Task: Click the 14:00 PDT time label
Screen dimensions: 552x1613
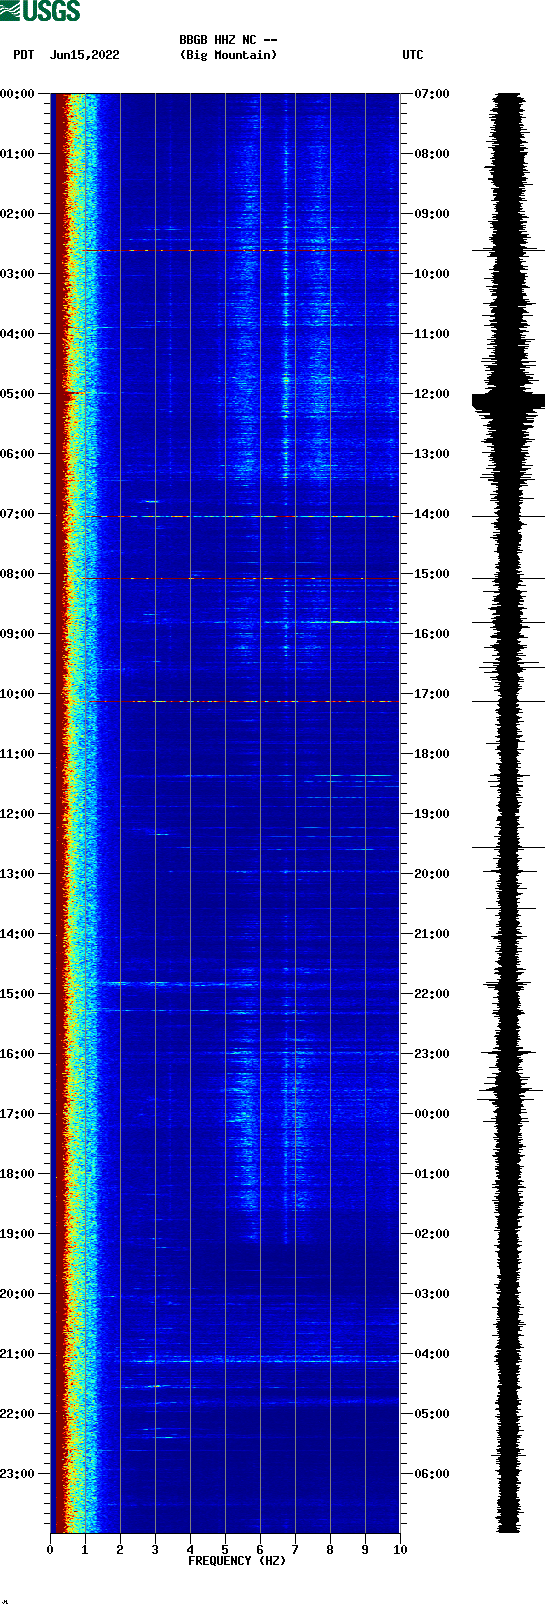Action: coord(18,934)
